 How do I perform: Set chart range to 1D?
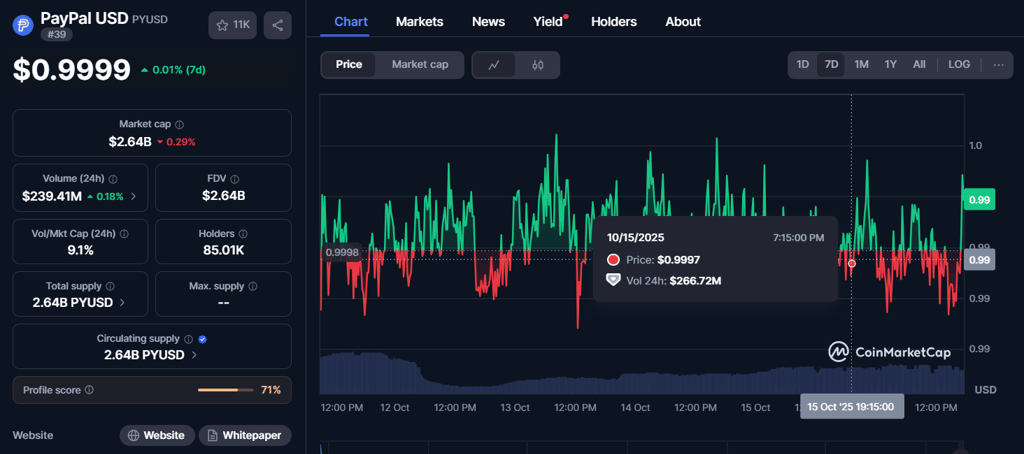click(803, 65)
